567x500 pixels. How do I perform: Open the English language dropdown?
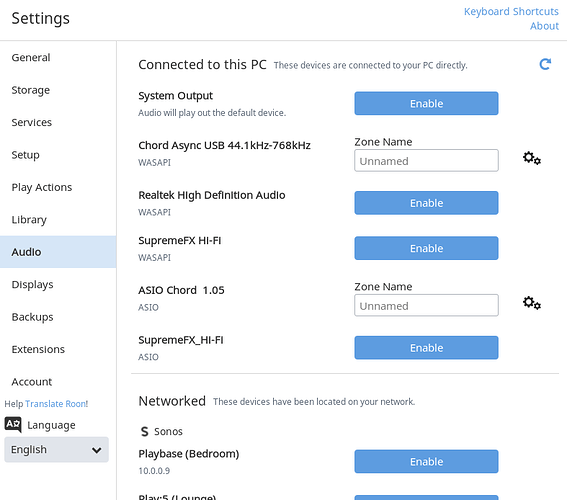pyautogui.click(x=56, y=449)
